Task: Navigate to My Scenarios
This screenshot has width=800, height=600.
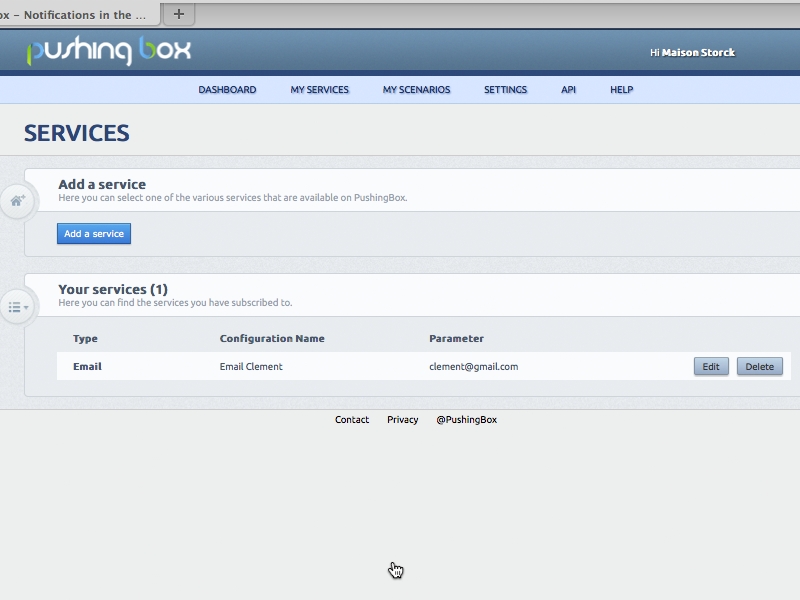Action: pos(416,90)
